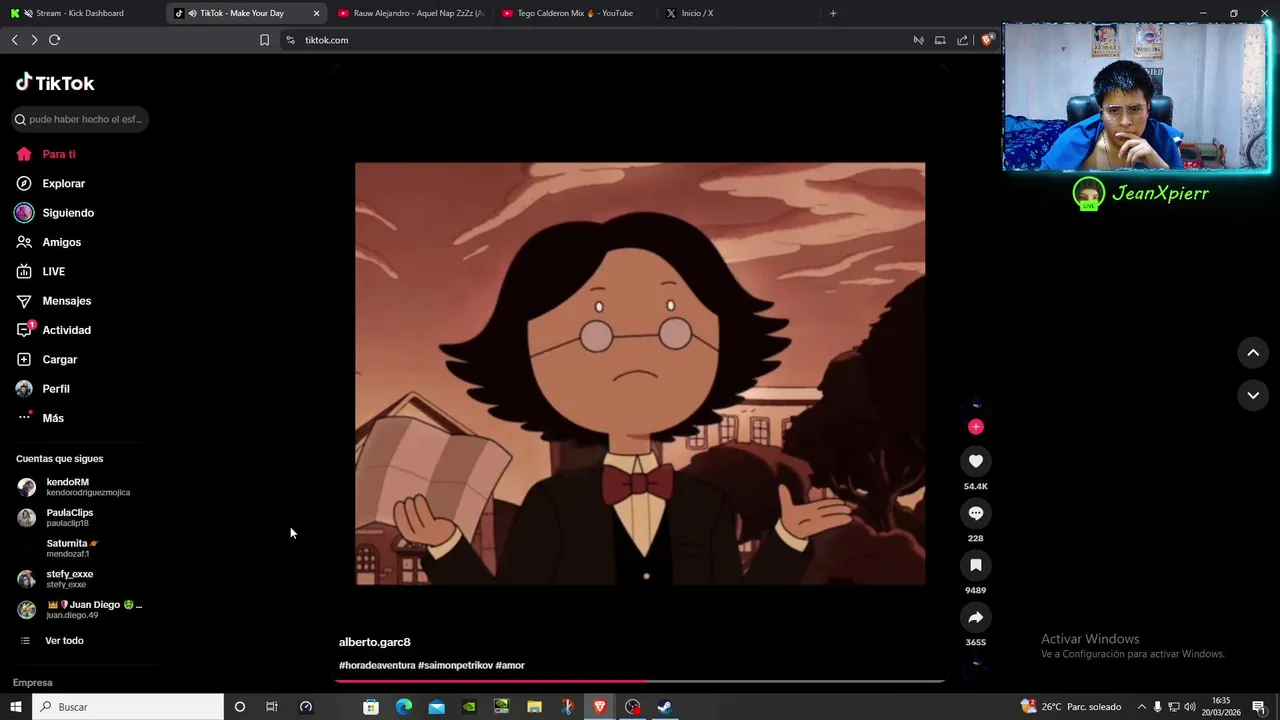This screenshot has width=1280, height=720.
Task: Go forward in browser history
Action: [34, 40]
